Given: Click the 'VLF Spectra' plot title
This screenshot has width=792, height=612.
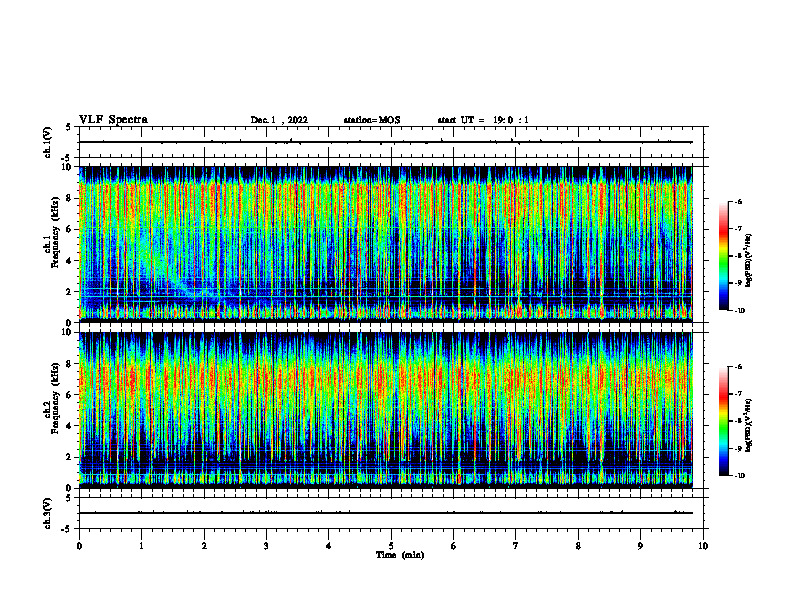Looking at the screenshot, I should pos(113,120).
